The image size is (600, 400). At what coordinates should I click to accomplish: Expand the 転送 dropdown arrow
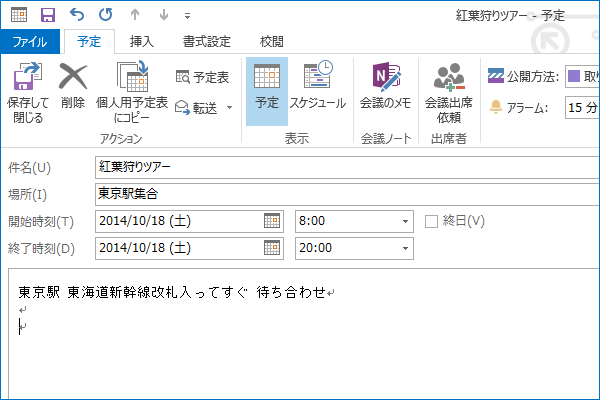[229, 108]
